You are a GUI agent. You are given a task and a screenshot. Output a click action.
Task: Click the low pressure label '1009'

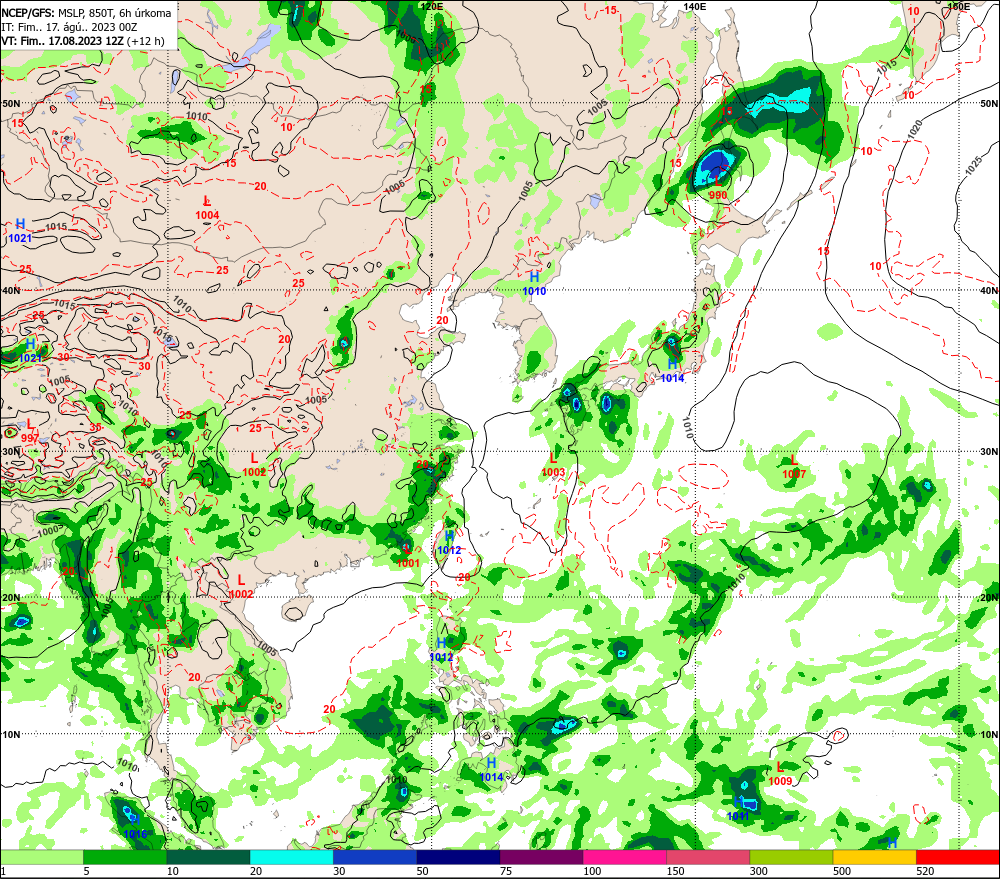pos(780,781)
